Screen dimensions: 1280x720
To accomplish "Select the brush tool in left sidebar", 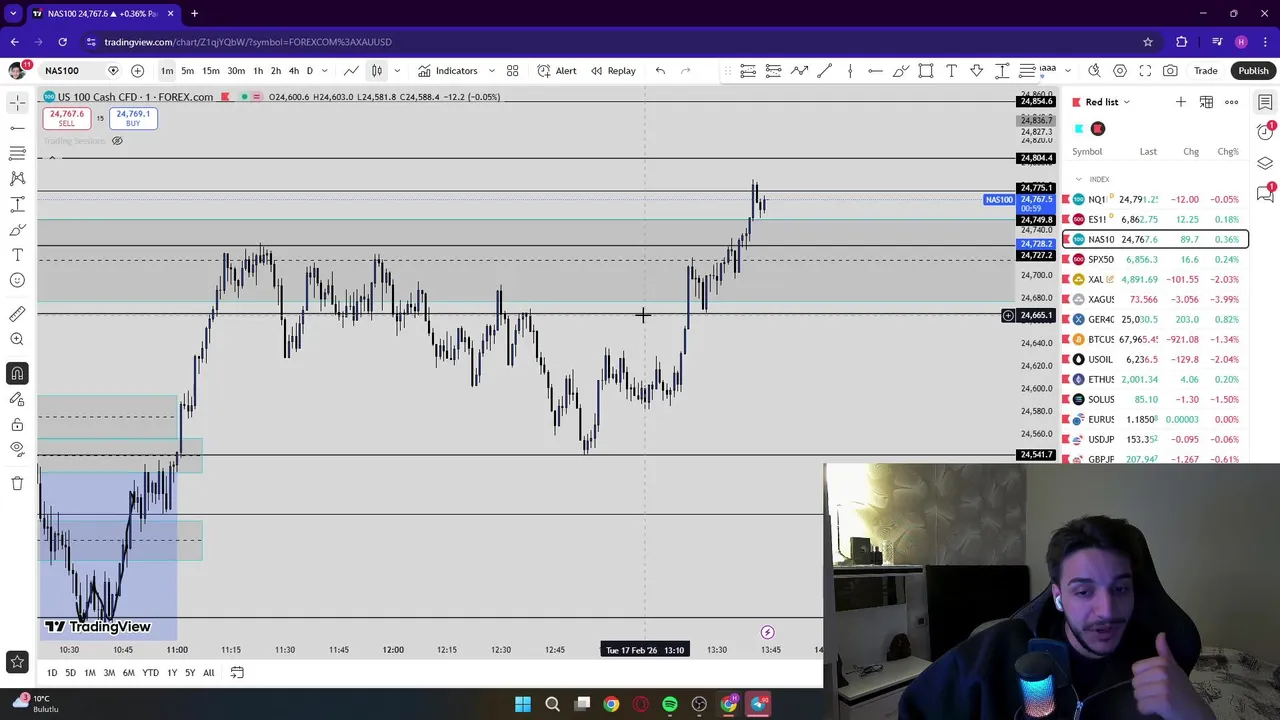I will [17, 230].
